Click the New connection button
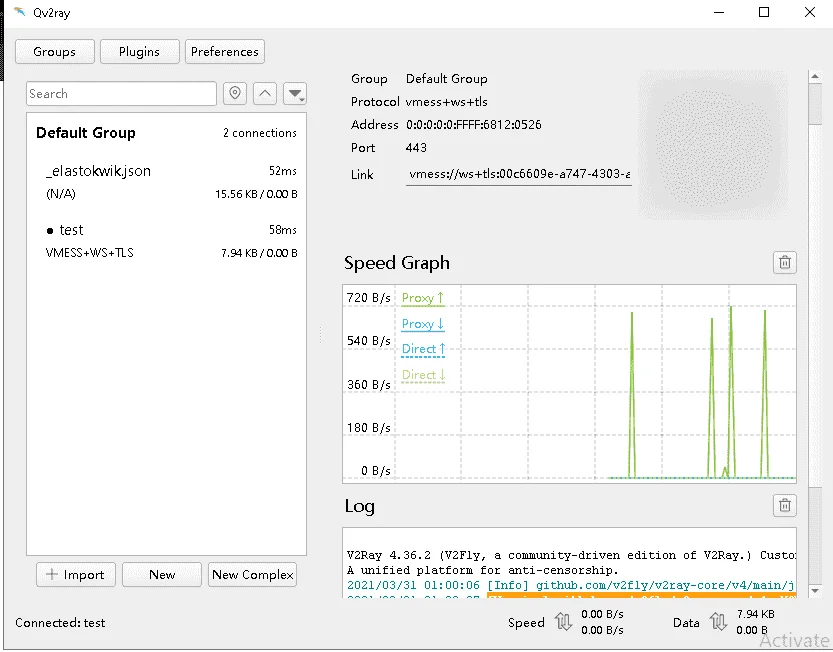Image resolution: width=833 pixels, height=652 pixels. tap(162, 574)
